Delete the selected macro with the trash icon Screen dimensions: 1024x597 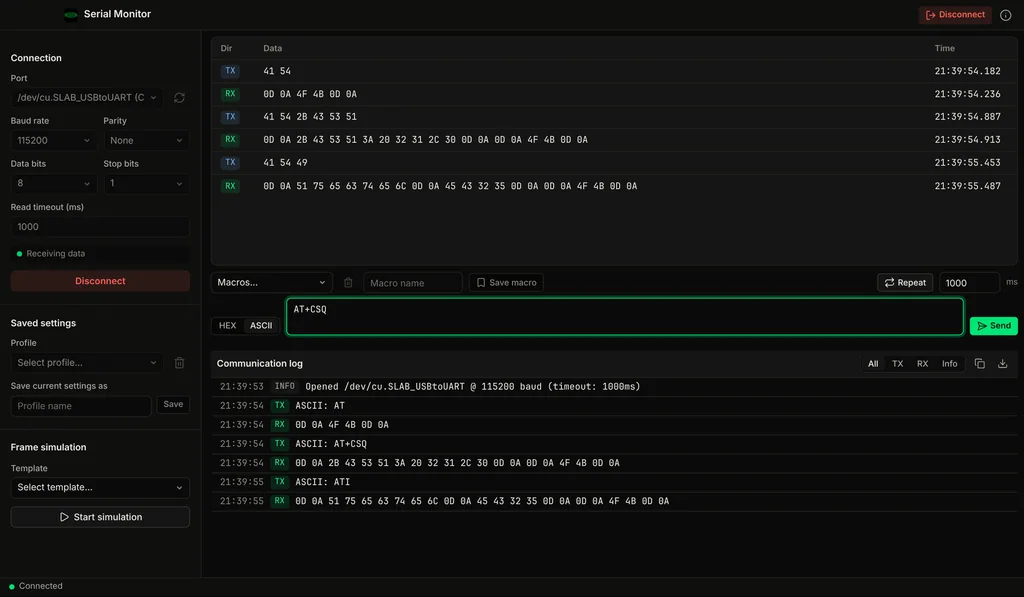348,283
